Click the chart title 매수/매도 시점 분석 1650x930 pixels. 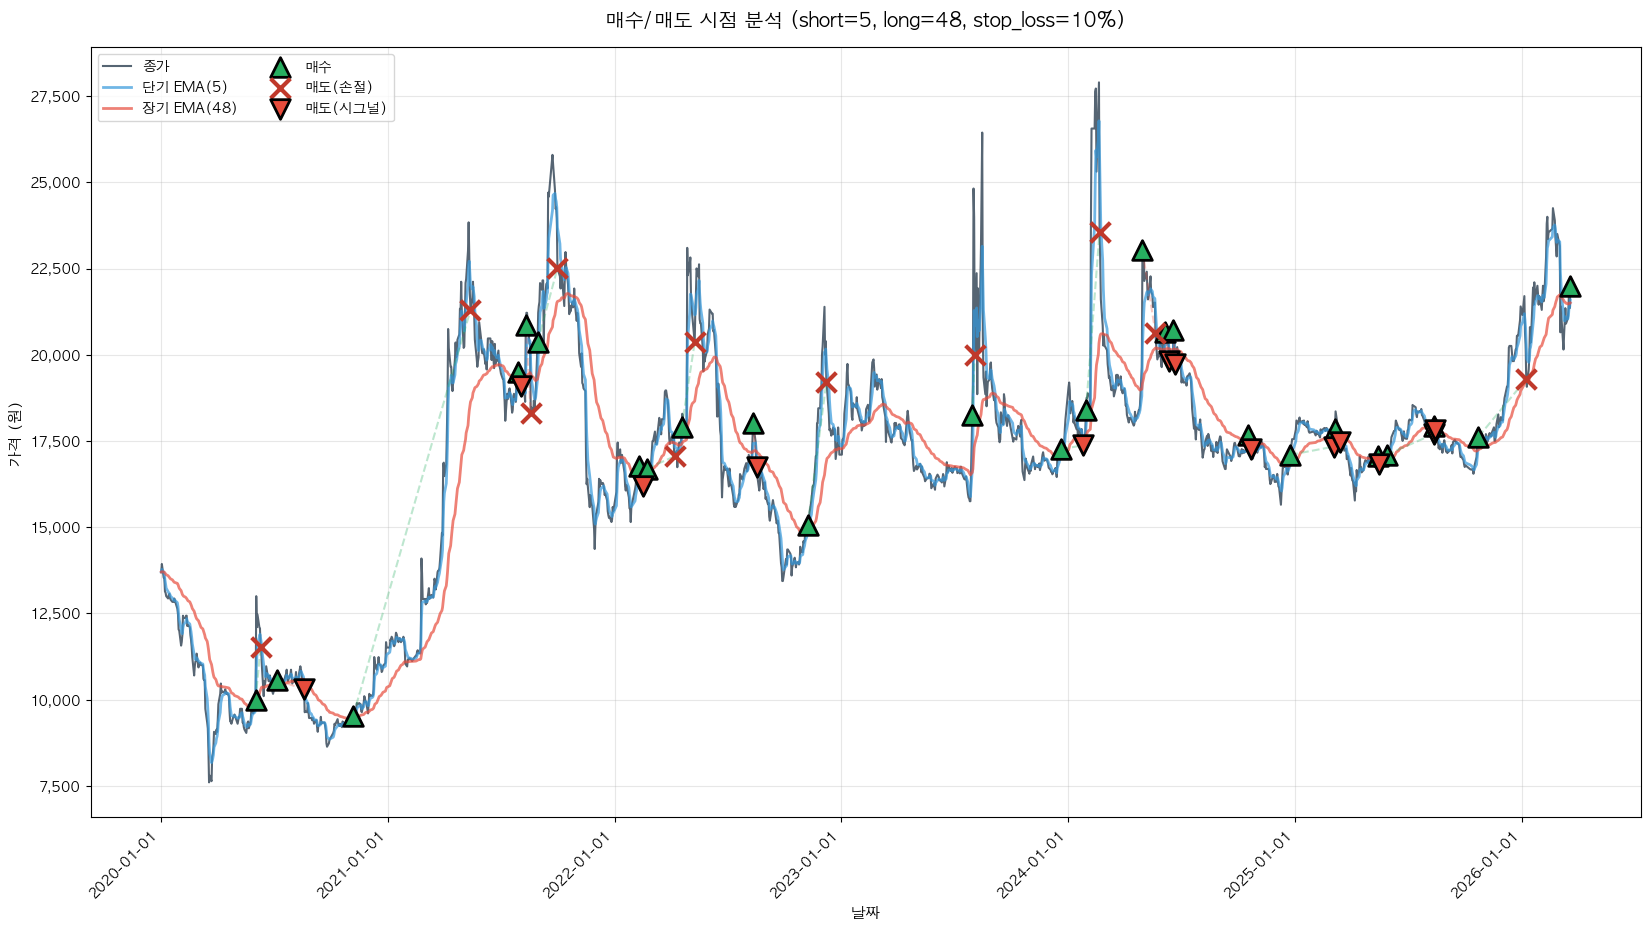(x=865, y=21)
